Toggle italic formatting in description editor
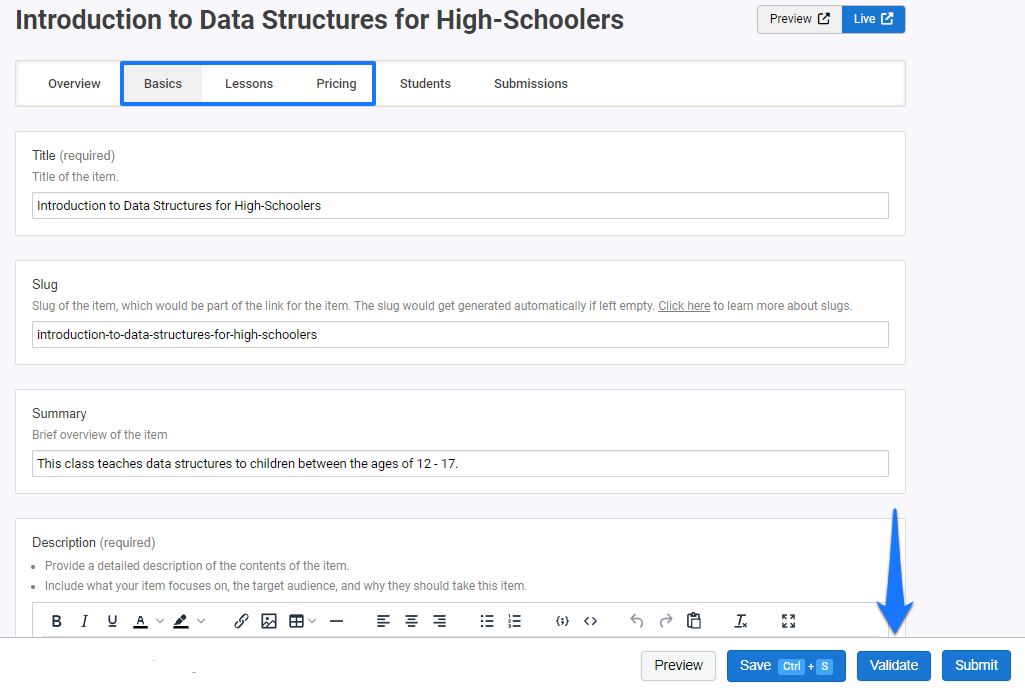This screenshot has height=691, width=1025. coord(84,621)
